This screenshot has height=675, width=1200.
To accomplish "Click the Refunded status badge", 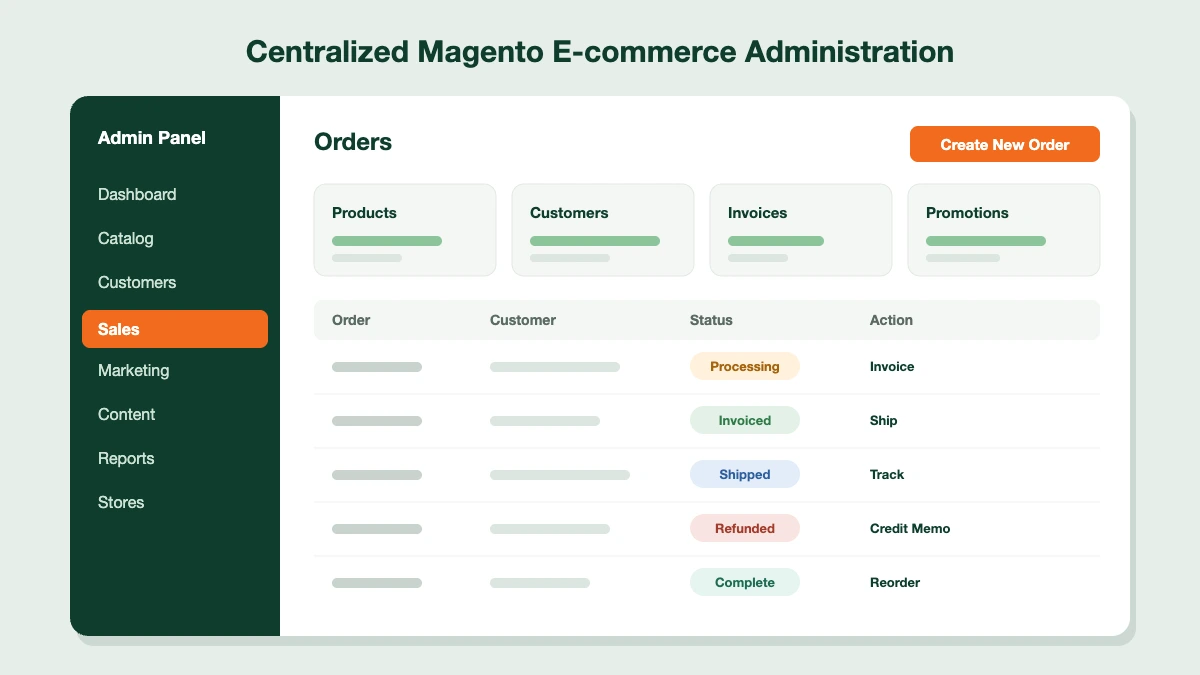I will 745,528.
